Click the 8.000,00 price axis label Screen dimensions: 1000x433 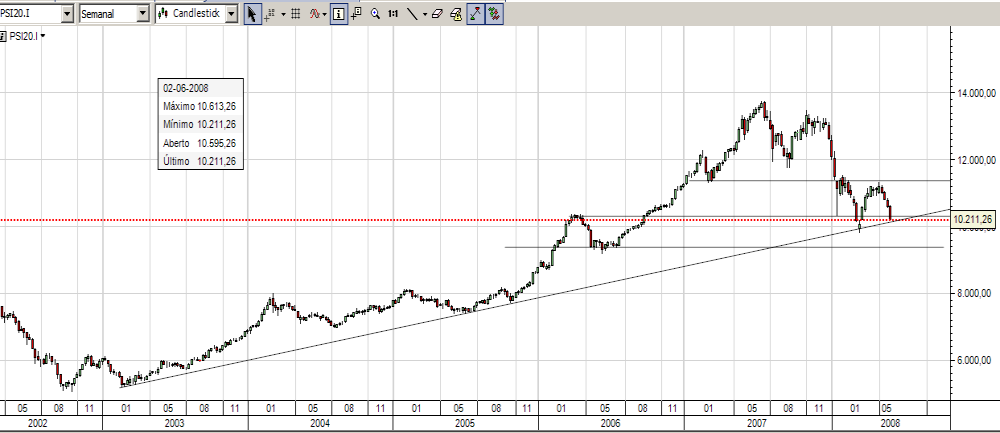tap(976, 293)
